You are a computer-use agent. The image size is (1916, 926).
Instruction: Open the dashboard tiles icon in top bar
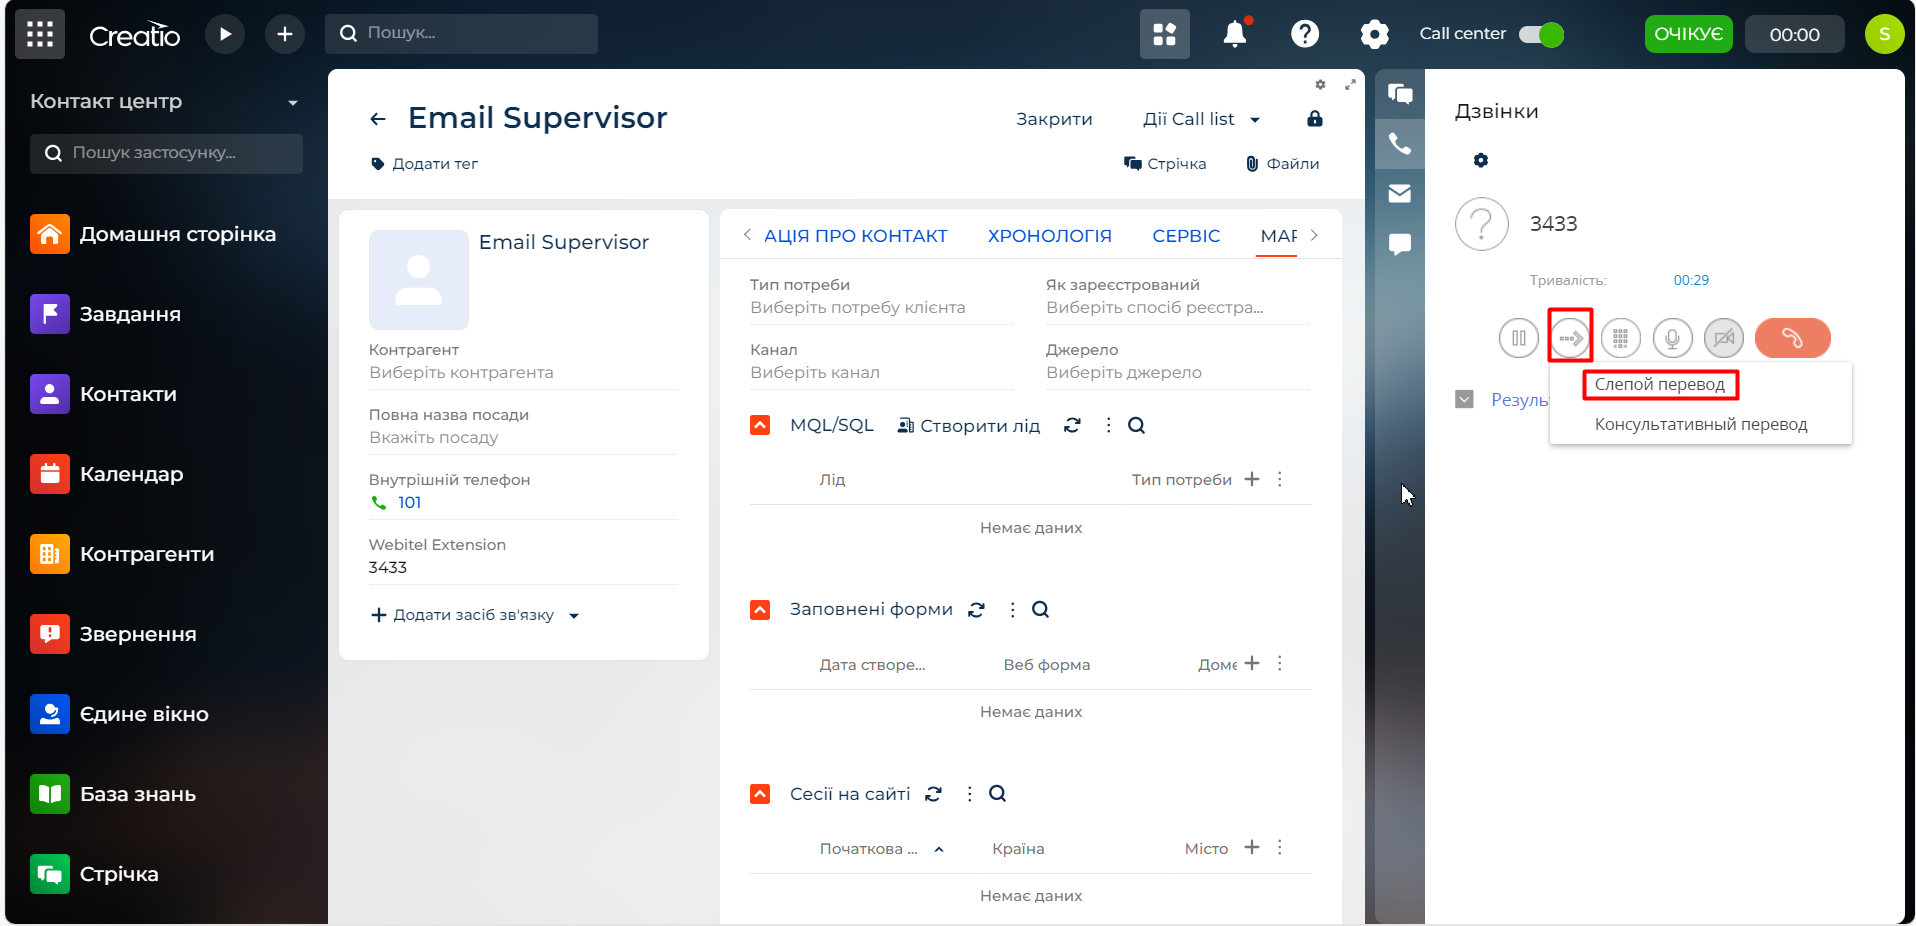tap(1165, 34)
